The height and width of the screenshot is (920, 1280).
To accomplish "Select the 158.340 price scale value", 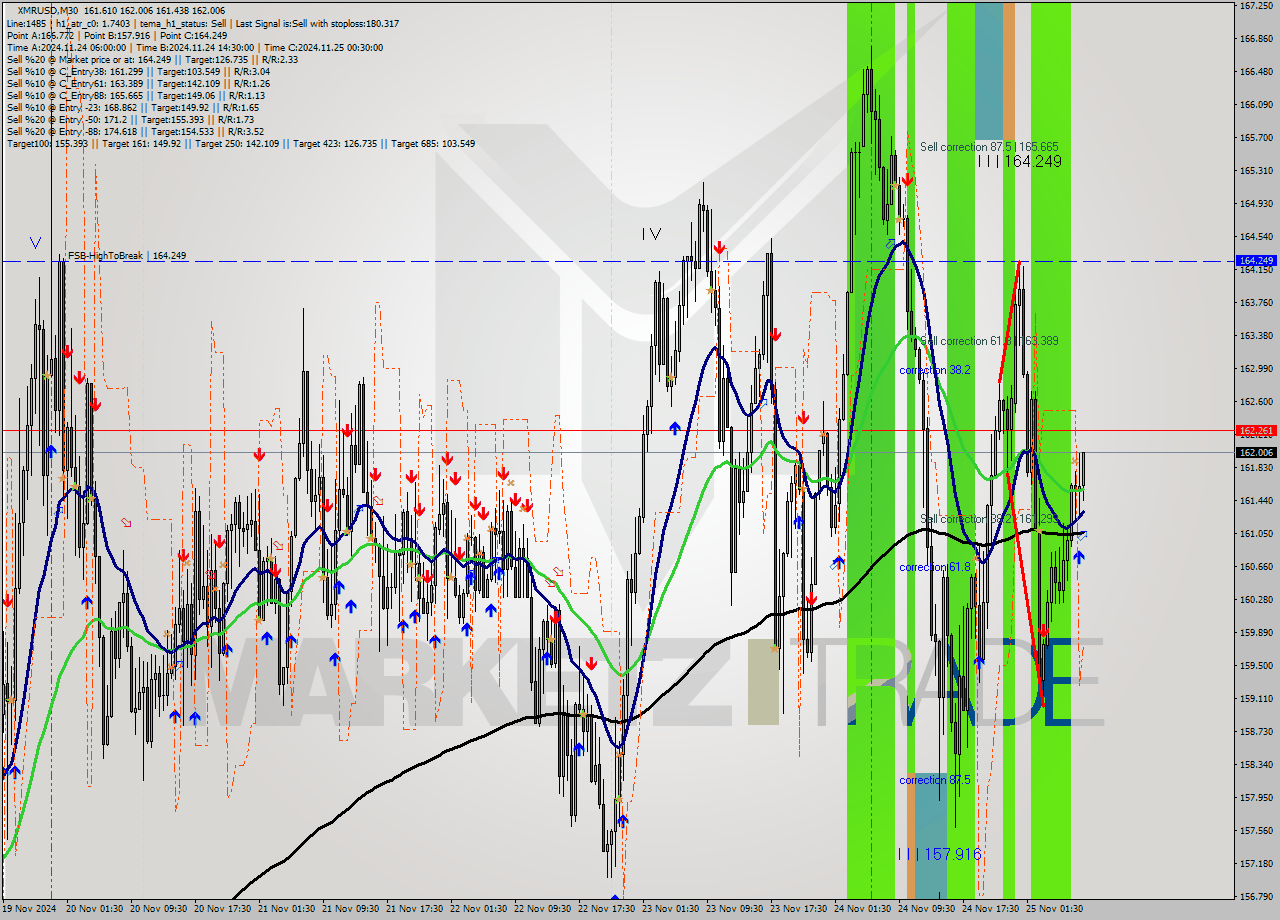I will pyautogui.click(x=1256, y=765).
